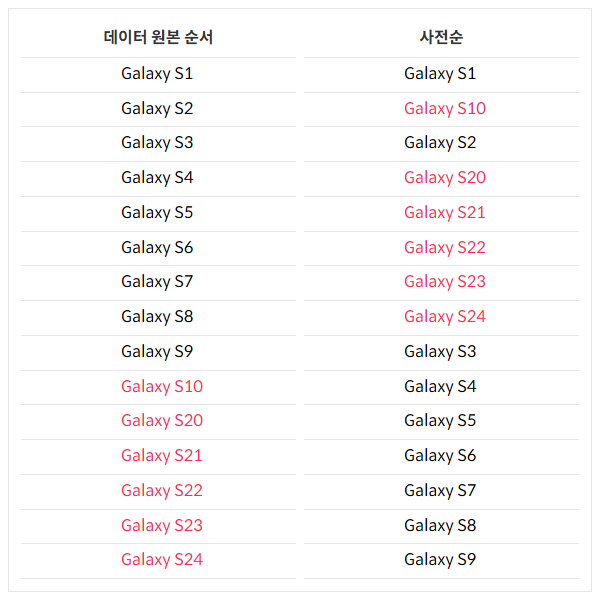This screenshot has height=600, width=600.
Task: Click Galaxy S2 in the left column
Action: [157, 109]
